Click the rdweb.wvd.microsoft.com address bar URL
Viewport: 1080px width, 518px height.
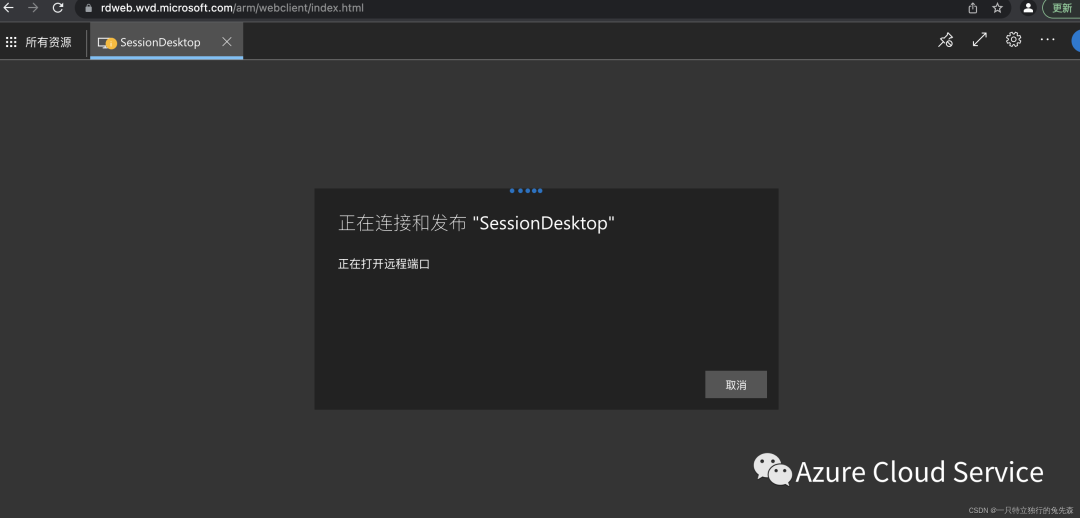(x=232, y=8)
